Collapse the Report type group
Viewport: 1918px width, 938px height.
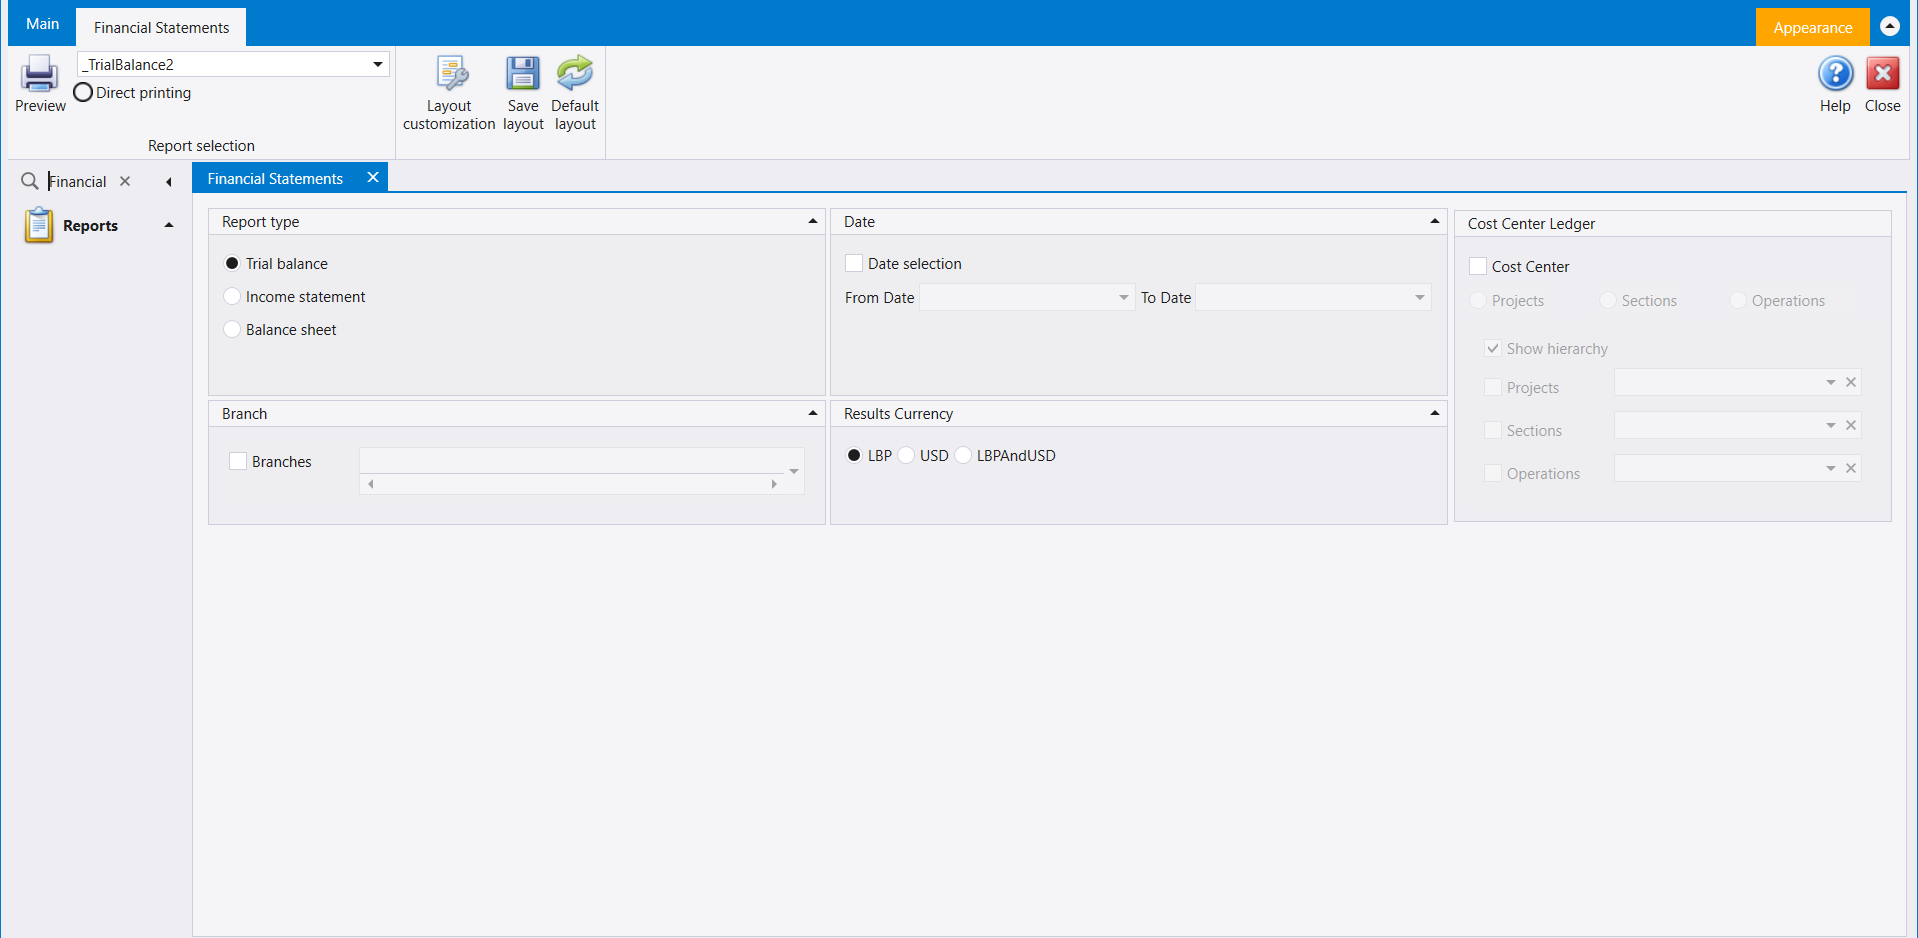pyautogui.click(x=813, y=221)
